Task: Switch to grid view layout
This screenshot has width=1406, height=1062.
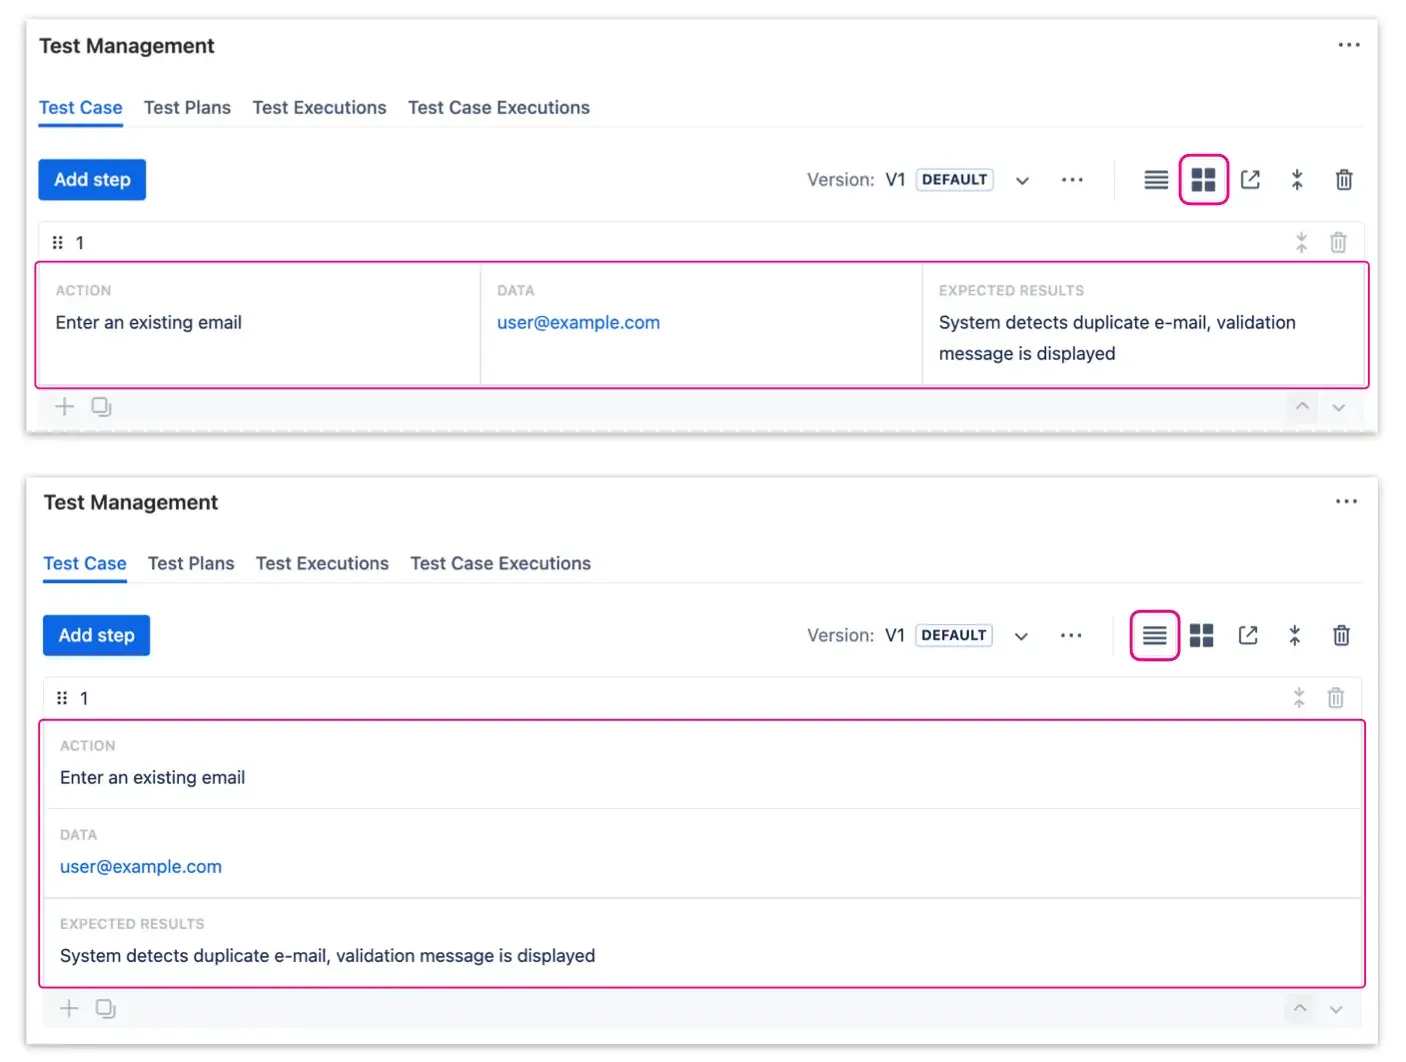Action: click(x=1203, y=179)
